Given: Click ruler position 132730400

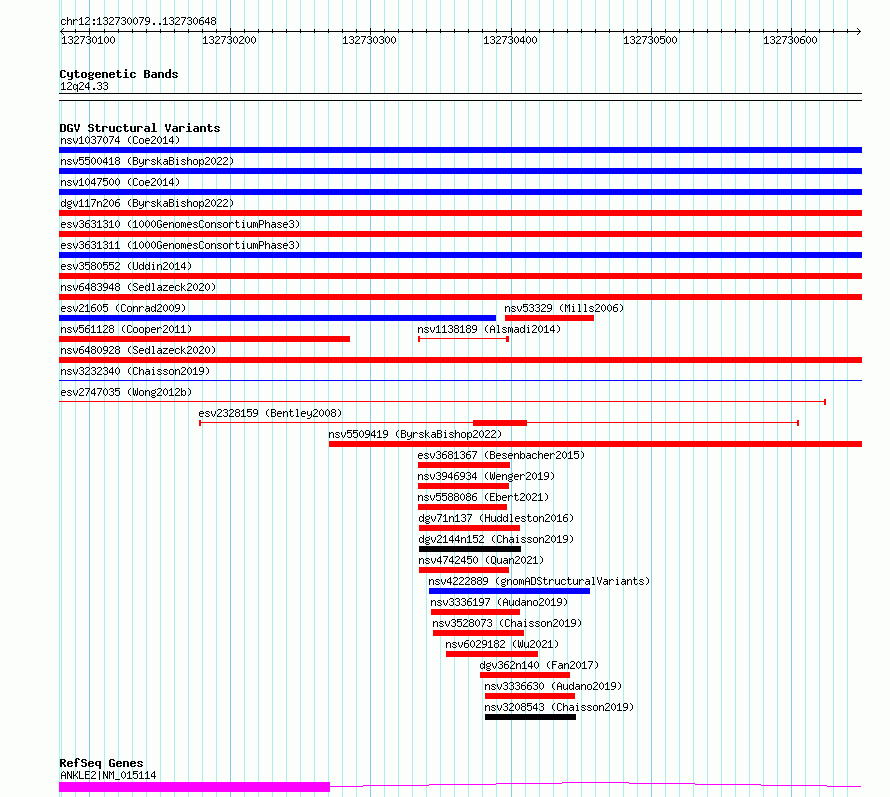Looking at the screenshot, I should [510, 40].
